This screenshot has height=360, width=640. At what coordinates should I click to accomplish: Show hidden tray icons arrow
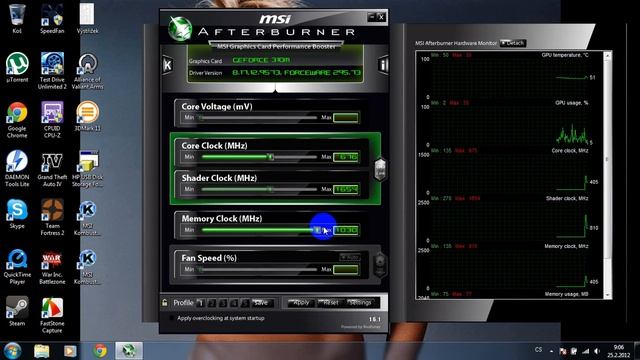click(x=551, y=351)
